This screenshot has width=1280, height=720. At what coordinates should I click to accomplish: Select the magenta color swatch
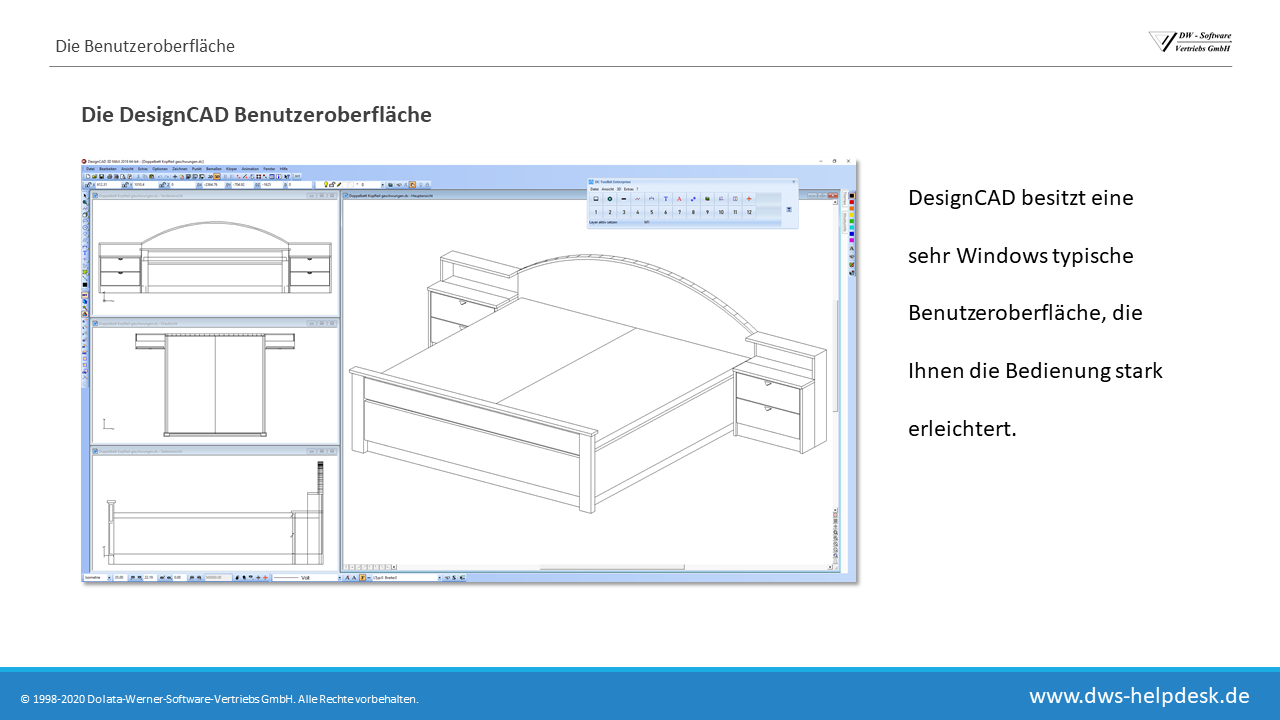click(851, 240)
